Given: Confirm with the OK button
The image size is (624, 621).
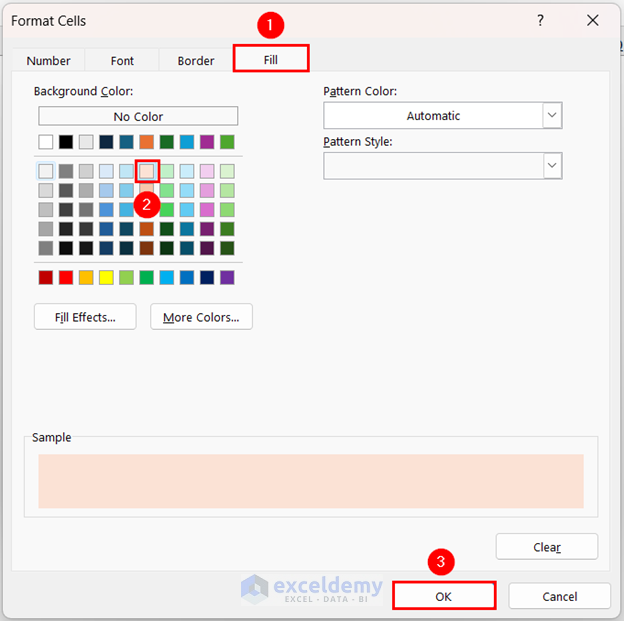Looking at the screenshot, I should pos(444,596).
